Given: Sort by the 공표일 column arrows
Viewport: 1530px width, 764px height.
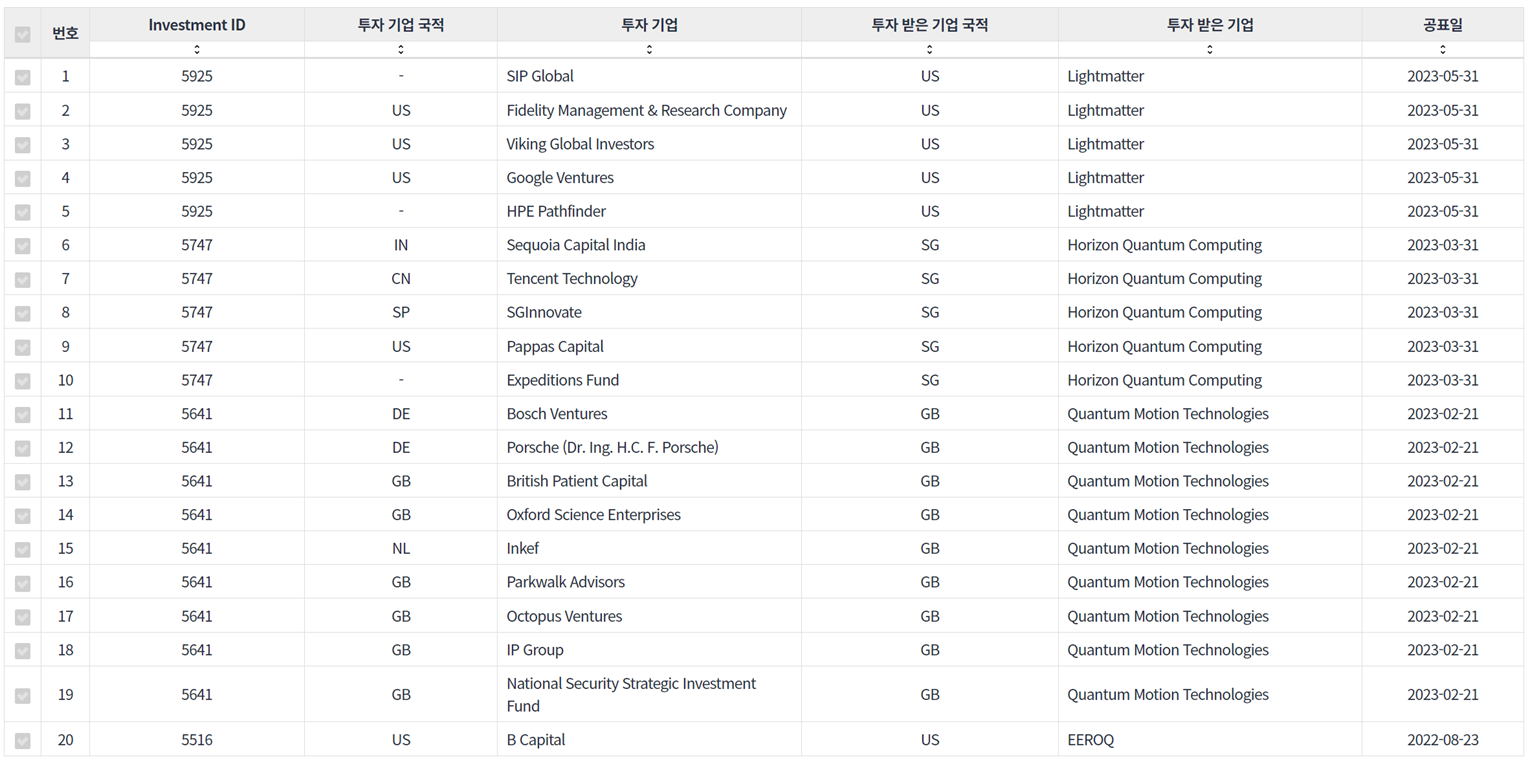Looking at the screenshot, I should click(1442, 49).
